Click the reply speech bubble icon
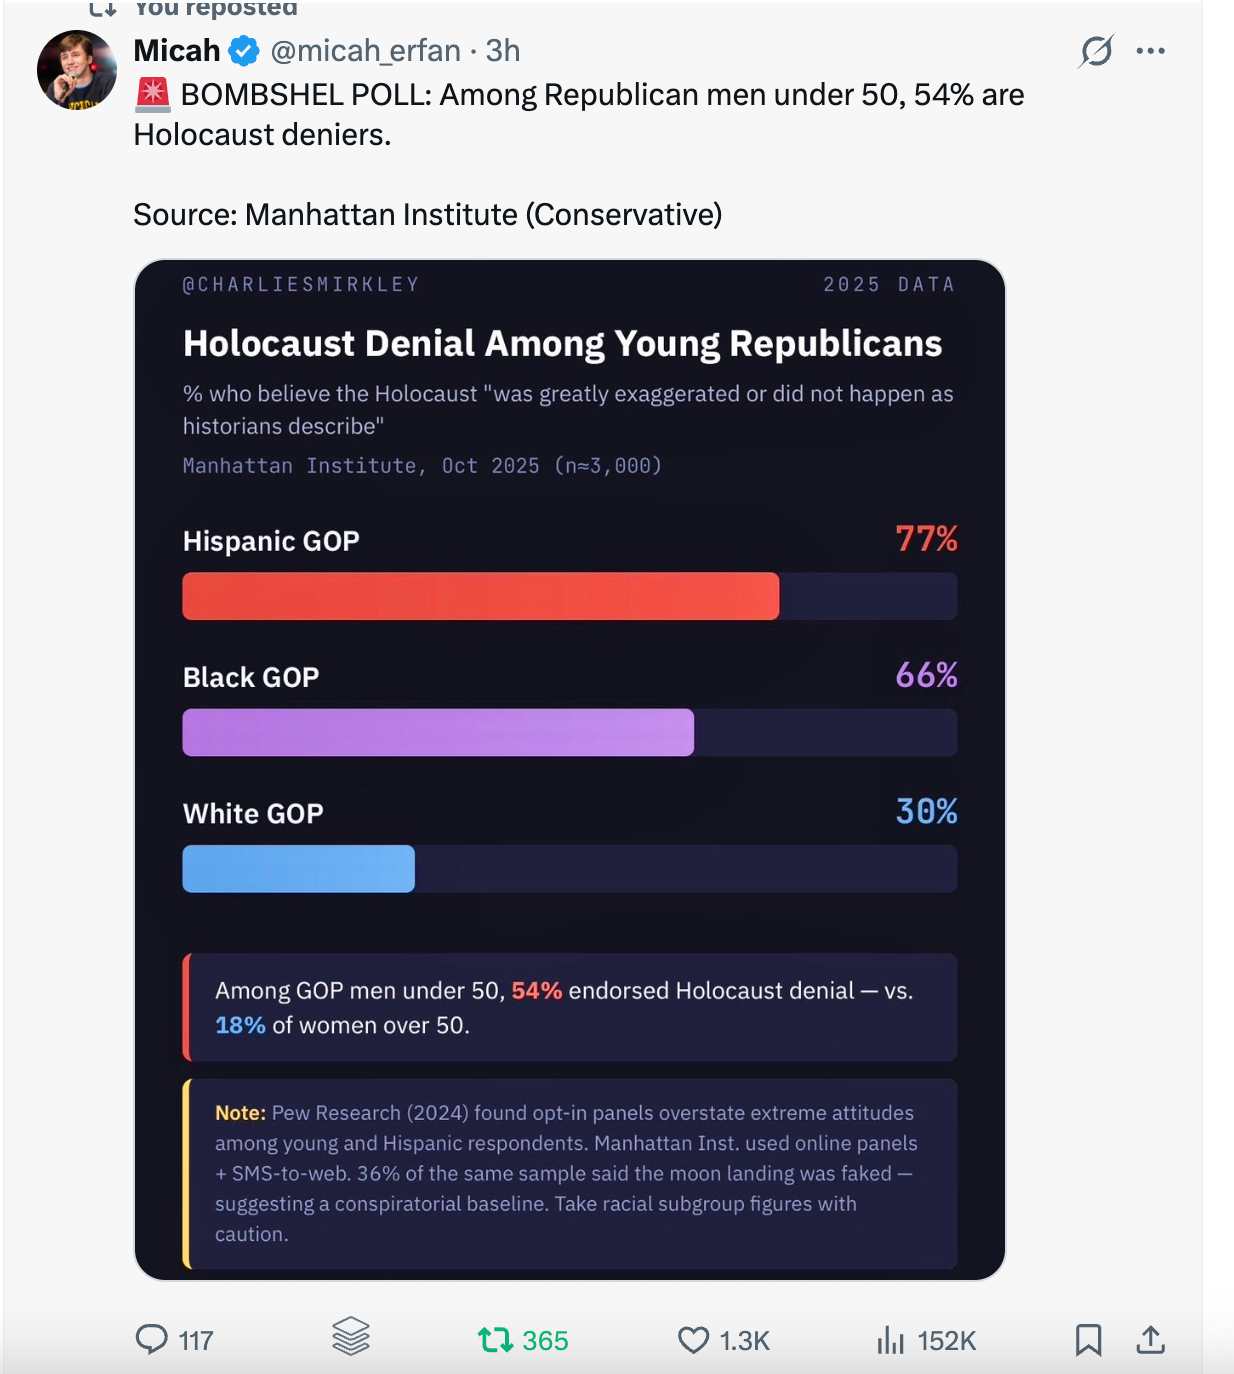This screenshot has width=1234, height=1374. tap(152, 1339)
